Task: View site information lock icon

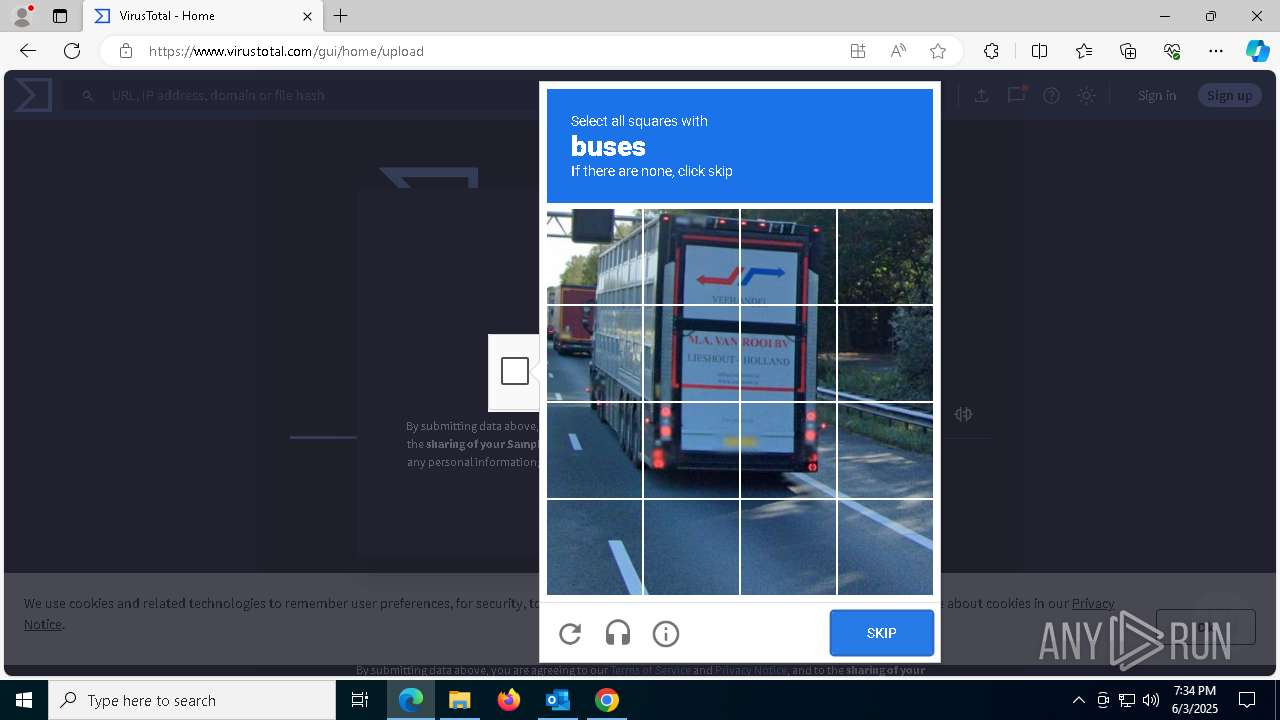Action: pyautogui.click(x=126, y=51)
